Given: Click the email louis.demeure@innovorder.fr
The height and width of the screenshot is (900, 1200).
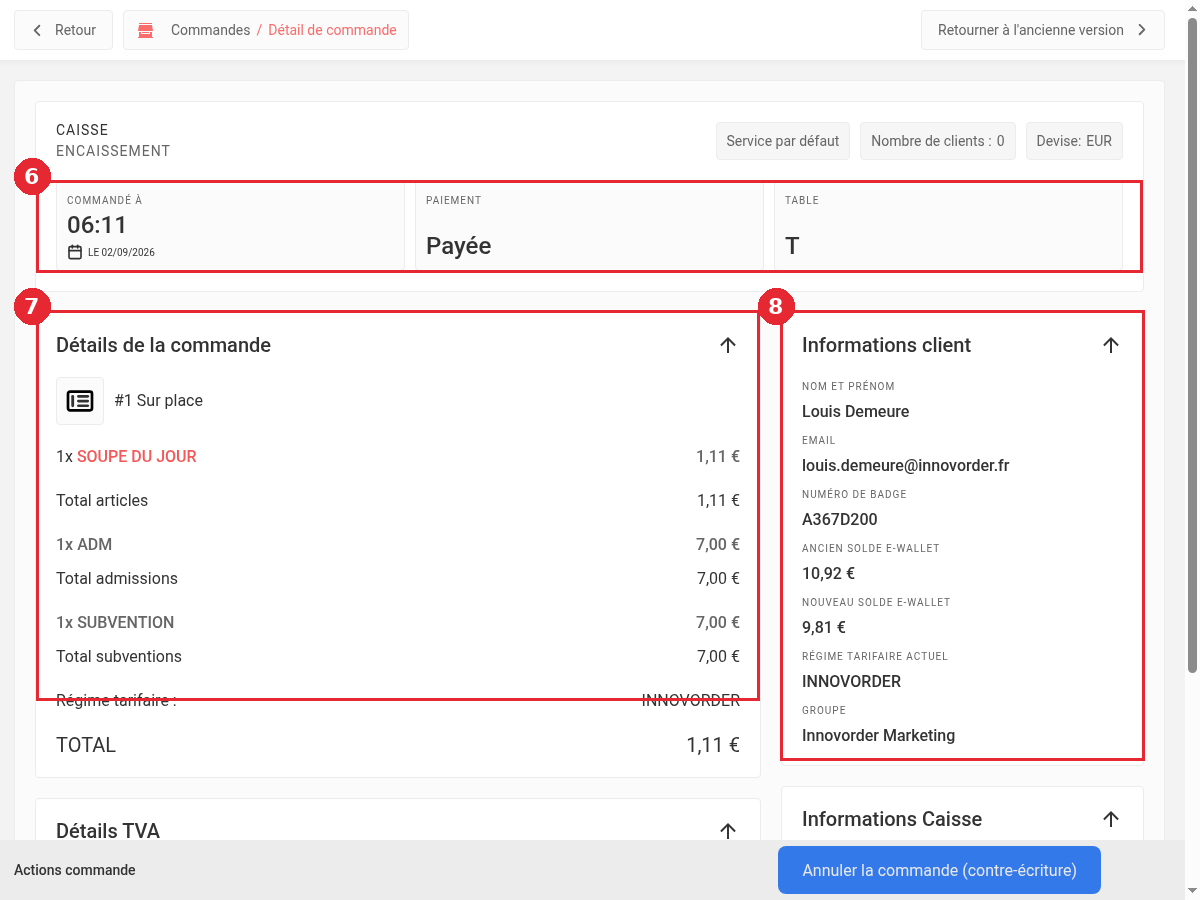Looking at the screenshot, I should [x=905, y=465].
